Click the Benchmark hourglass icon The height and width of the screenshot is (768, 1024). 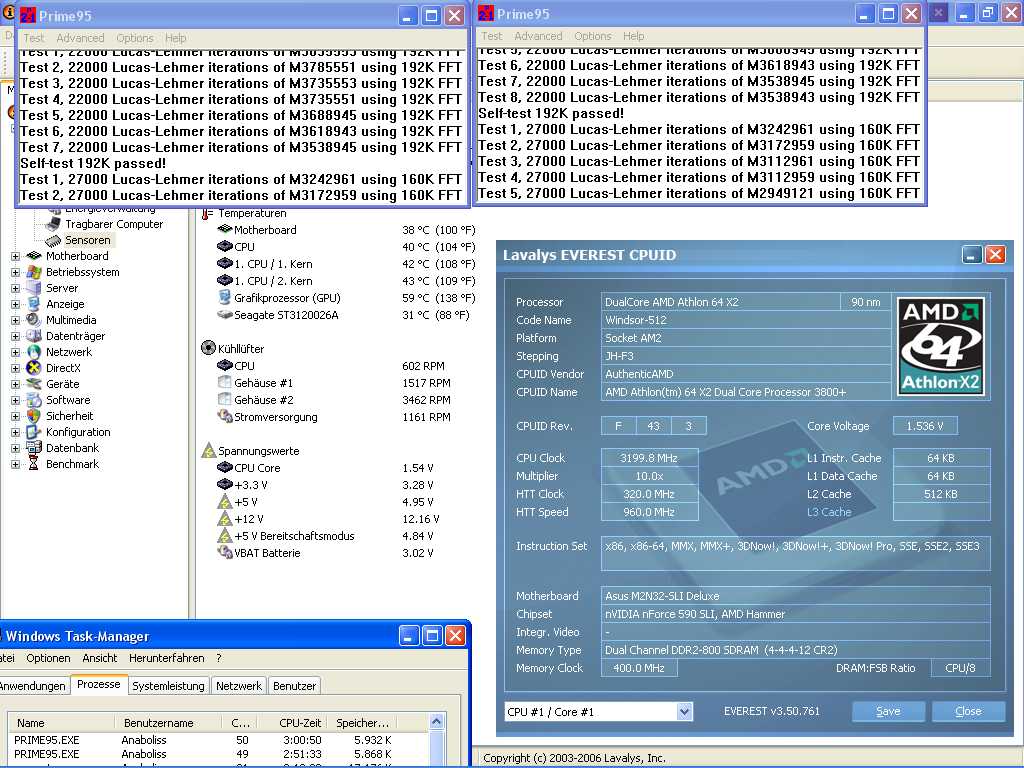tap(34, 464)
